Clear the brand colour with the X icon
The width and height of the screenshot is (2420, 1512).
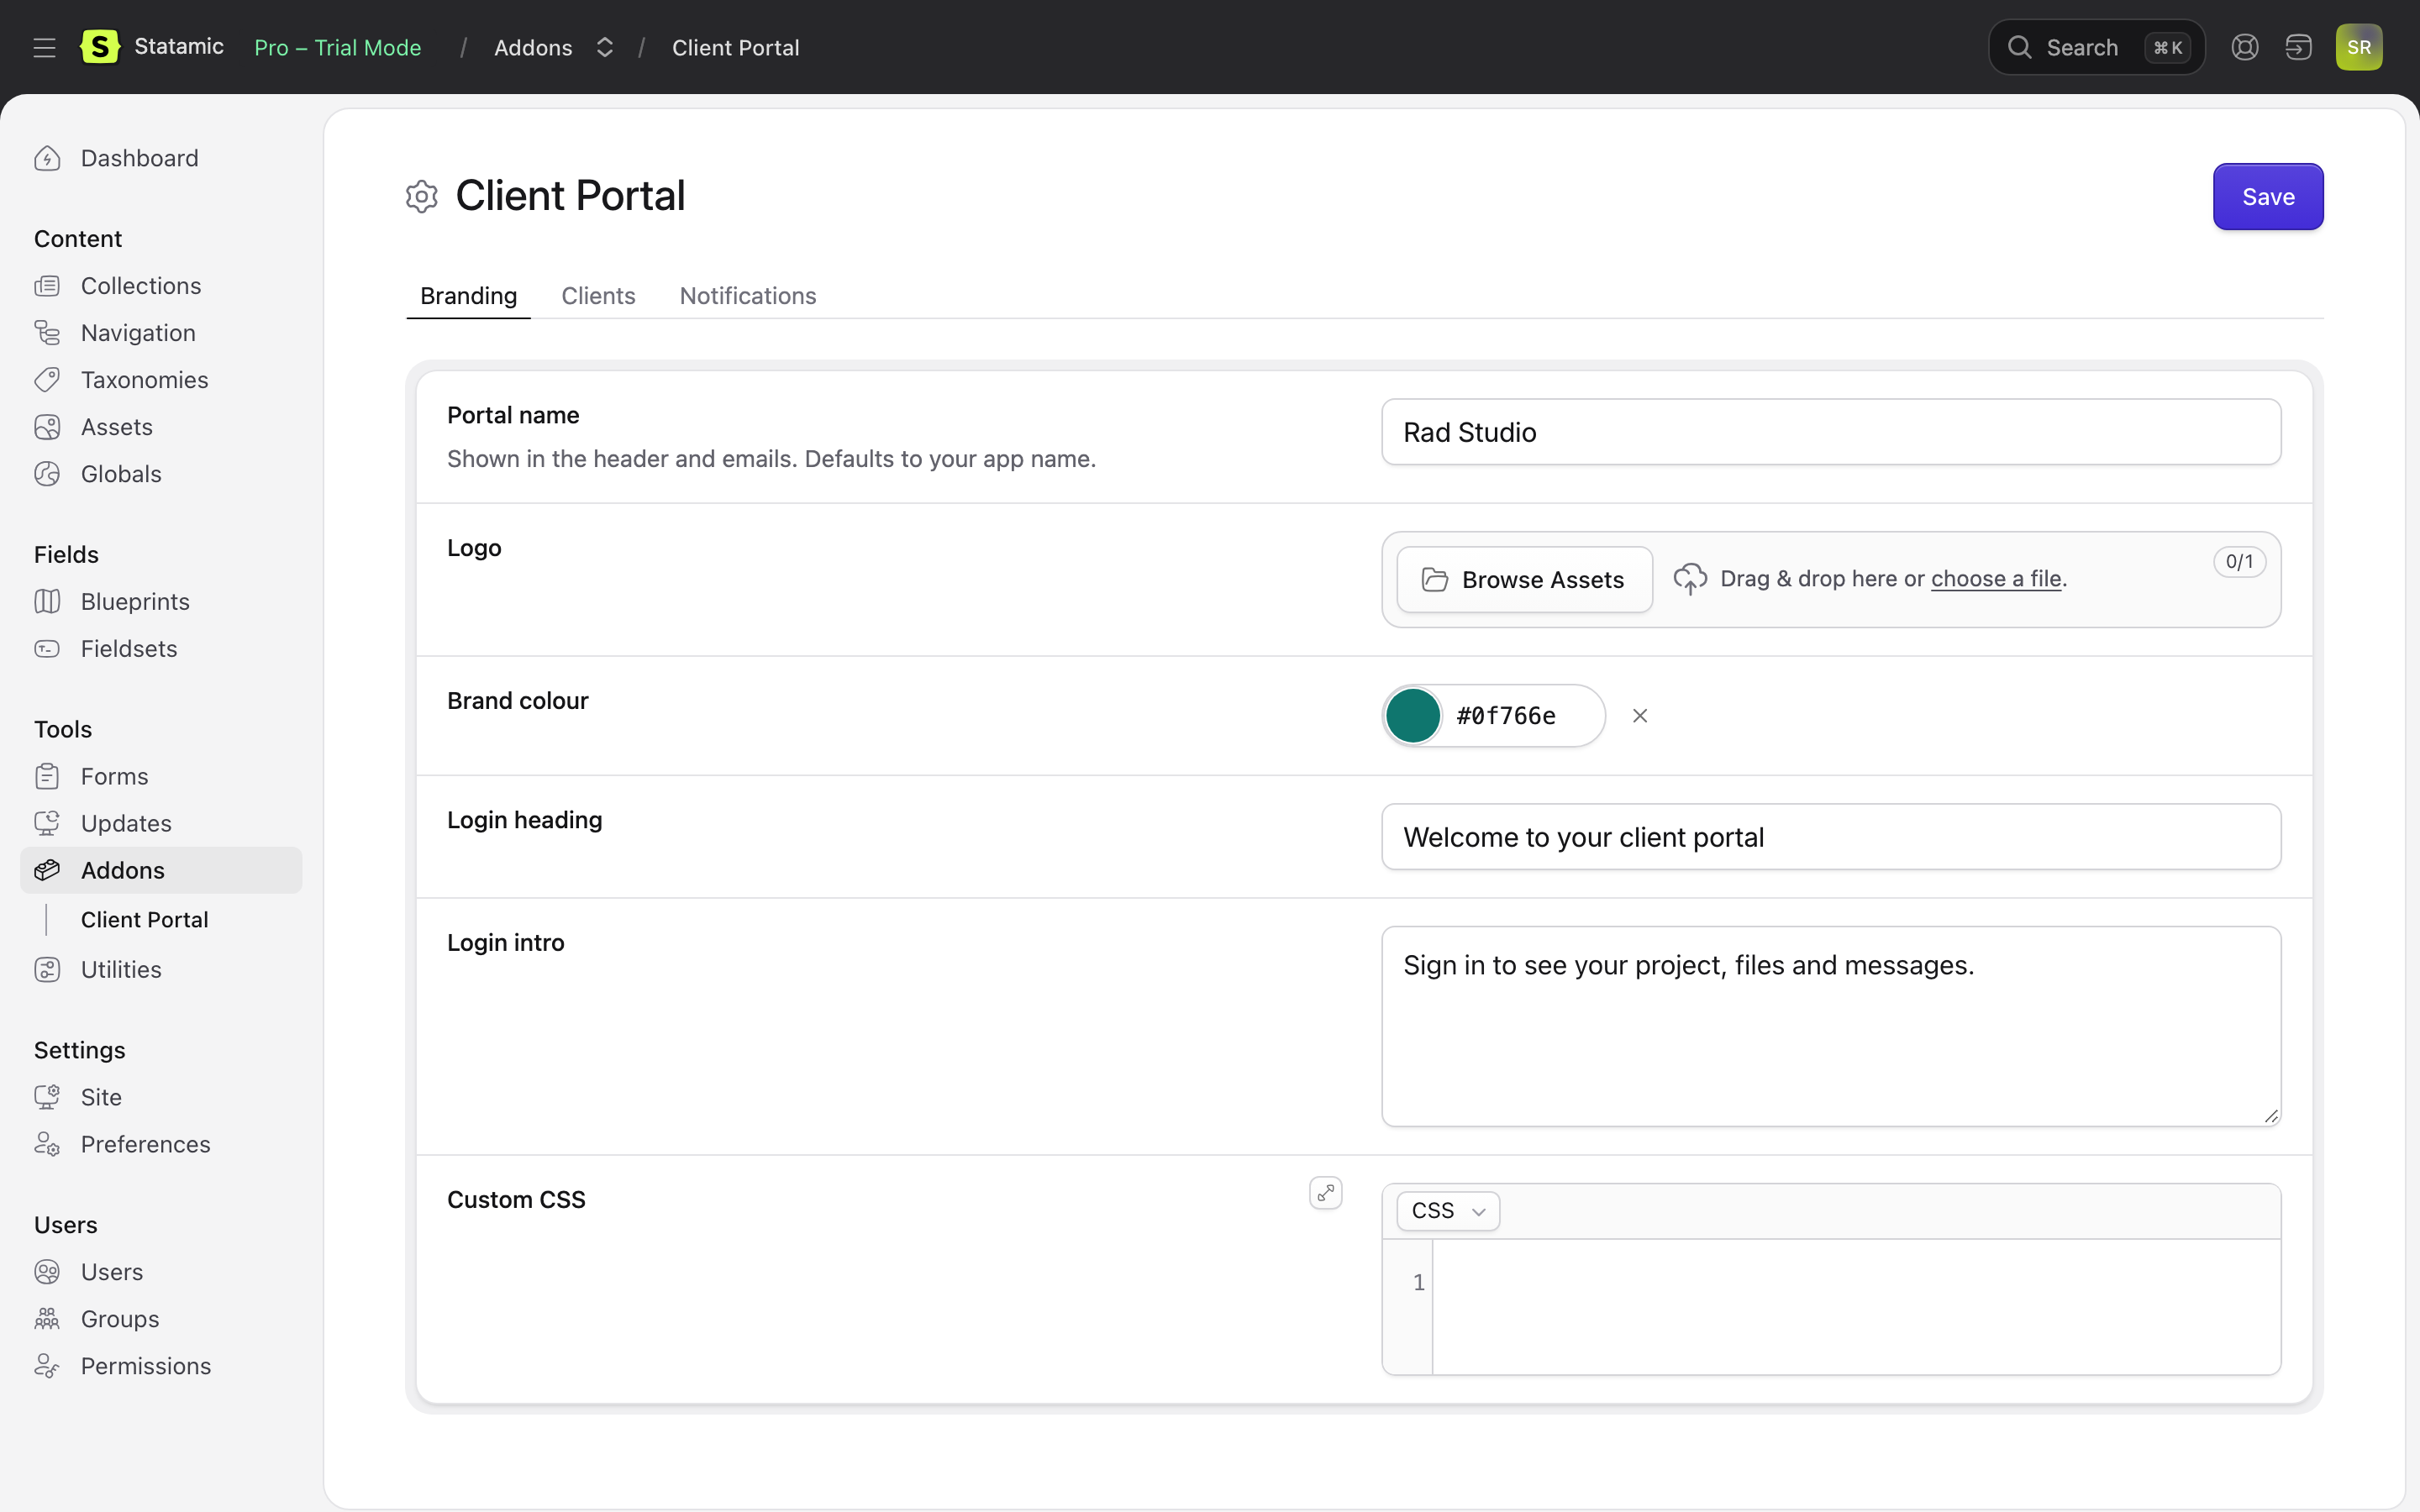(1640, 716)
